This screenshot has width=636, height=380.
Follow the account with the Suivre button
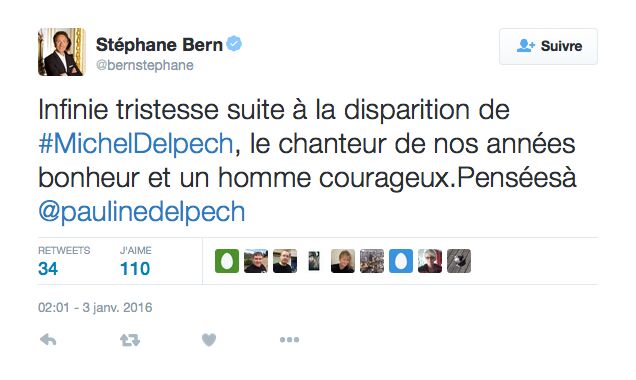tap(548, 46)
